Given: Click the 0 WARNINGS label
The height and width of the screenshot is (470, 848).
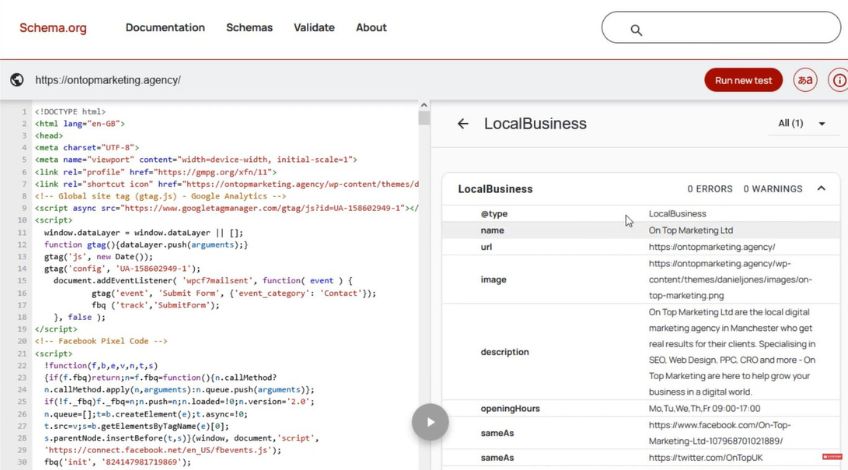Looking at the screenshot, I should click(772, 189).
